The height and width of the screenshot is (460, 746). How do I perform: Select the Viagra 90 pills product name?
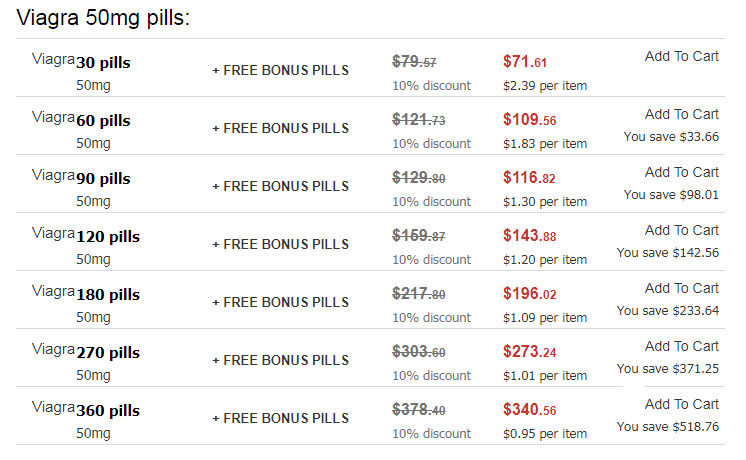(86, 178)
